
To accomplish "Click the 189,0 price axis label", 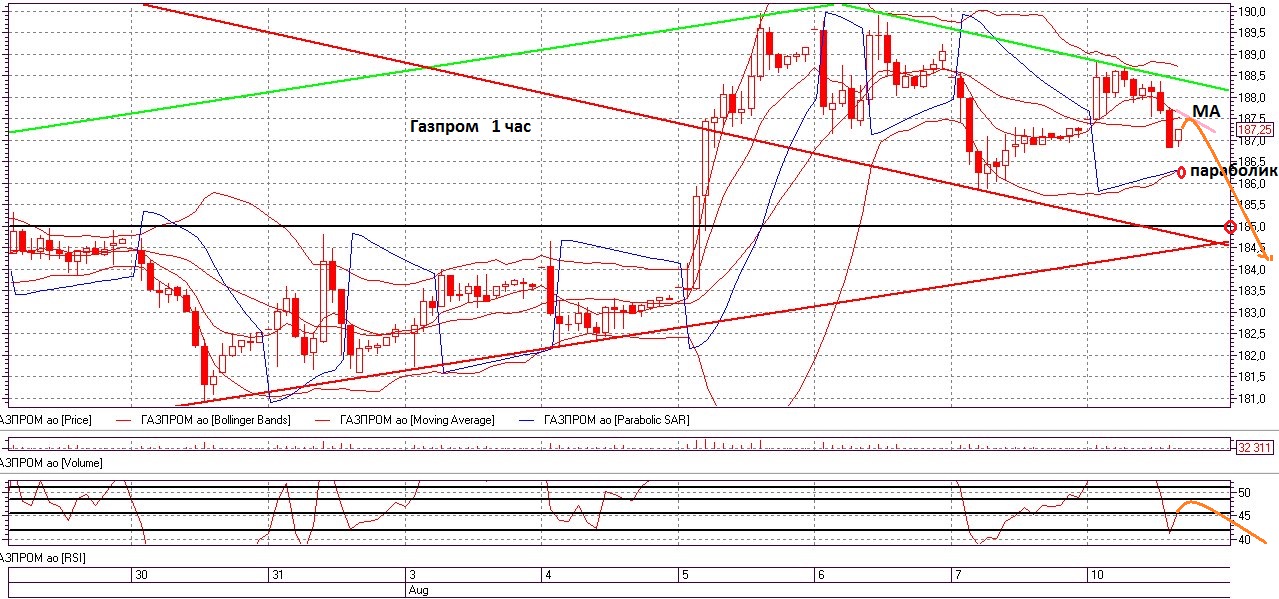I will (x=1252, y=55).
